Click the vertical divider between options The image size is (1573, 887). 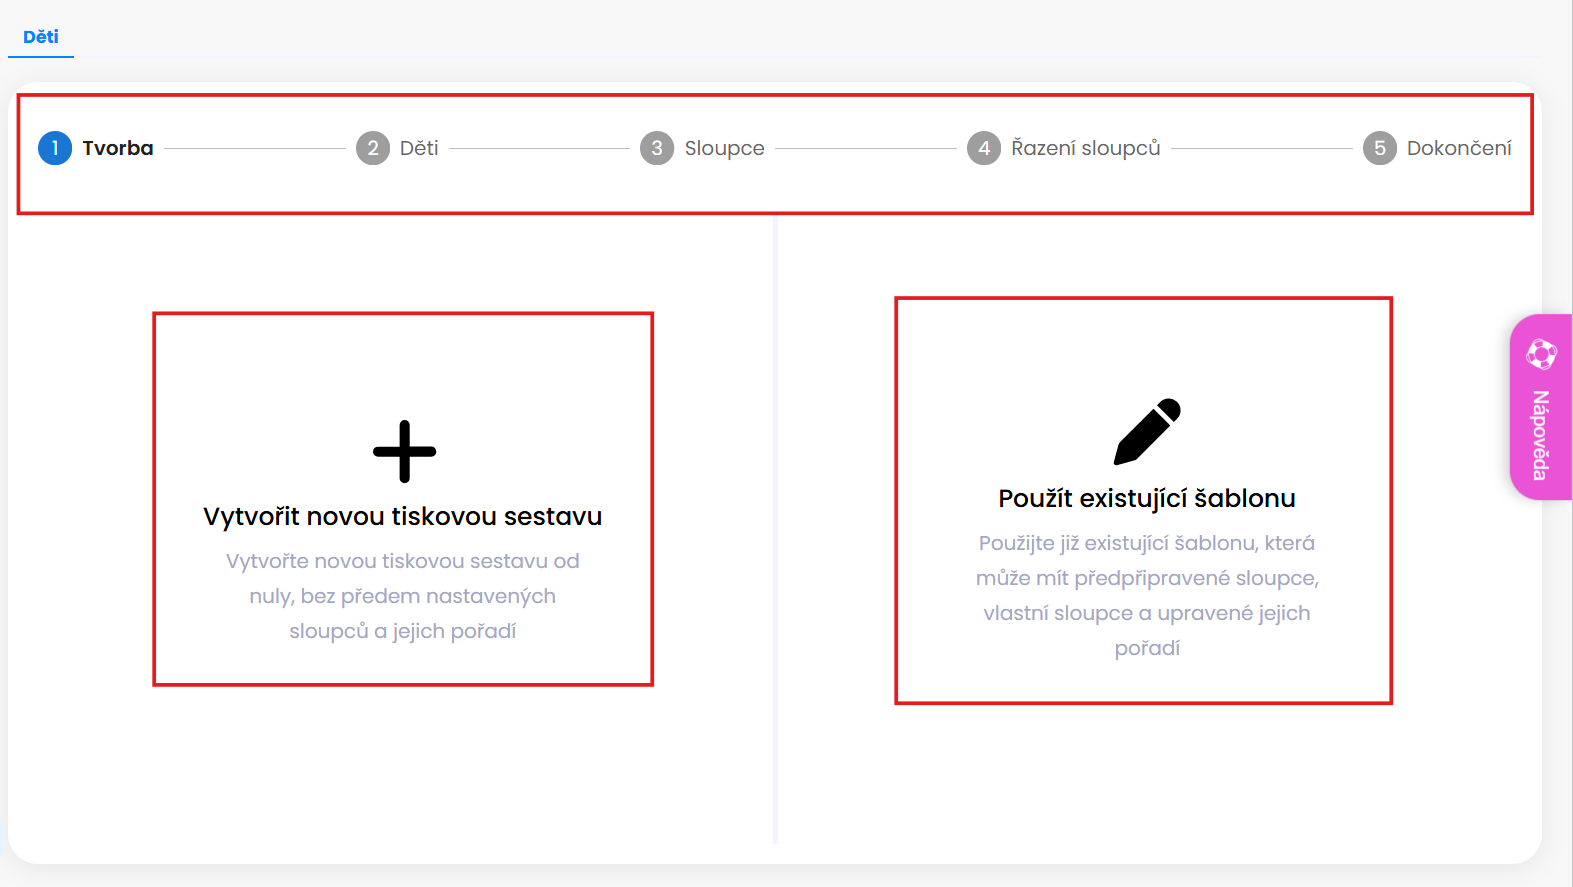click(775, 530)
